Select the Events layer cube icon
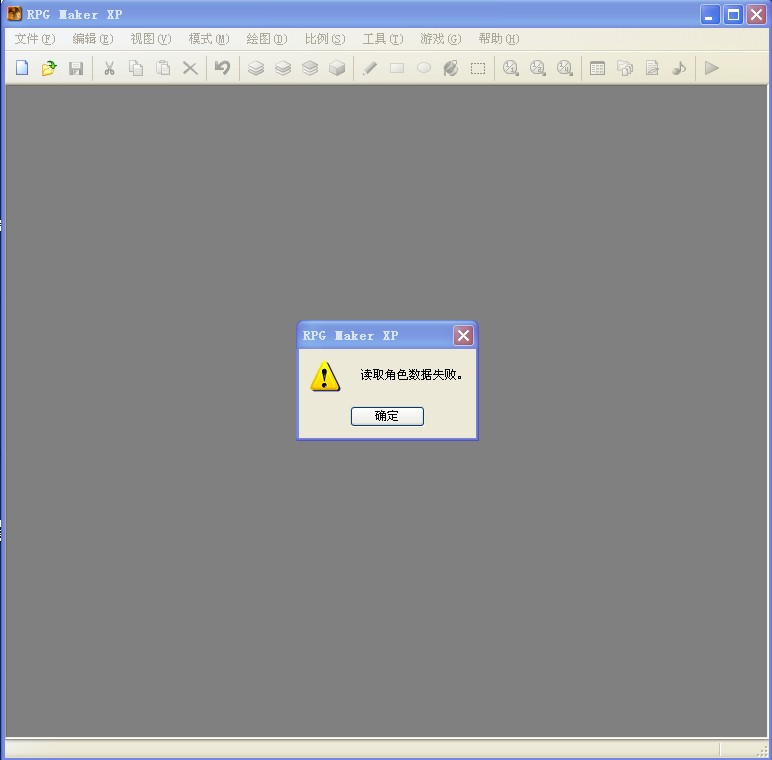The height and width of the screenshot is (760, 772). 337,68
